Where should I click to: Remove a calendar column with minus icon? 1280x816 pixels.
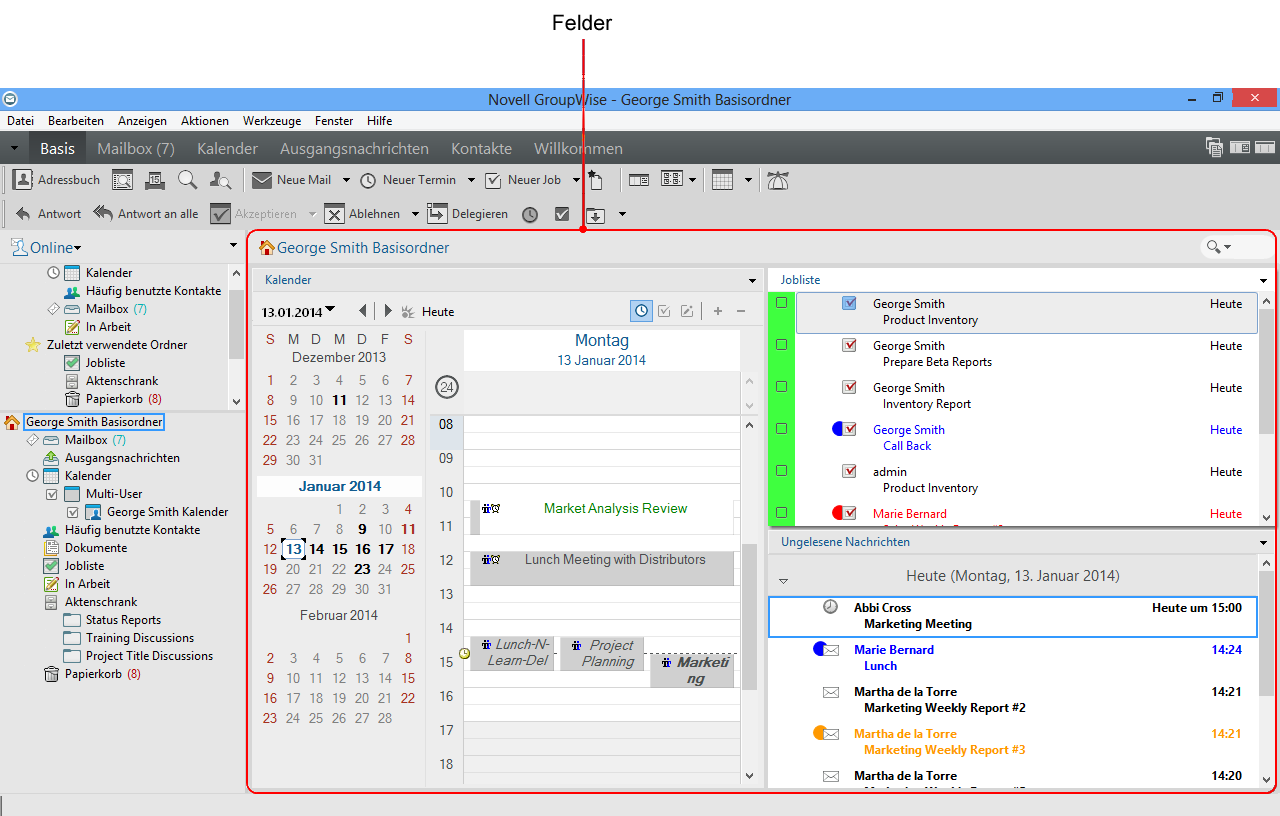pyautogui.click(x=741, y=311)
